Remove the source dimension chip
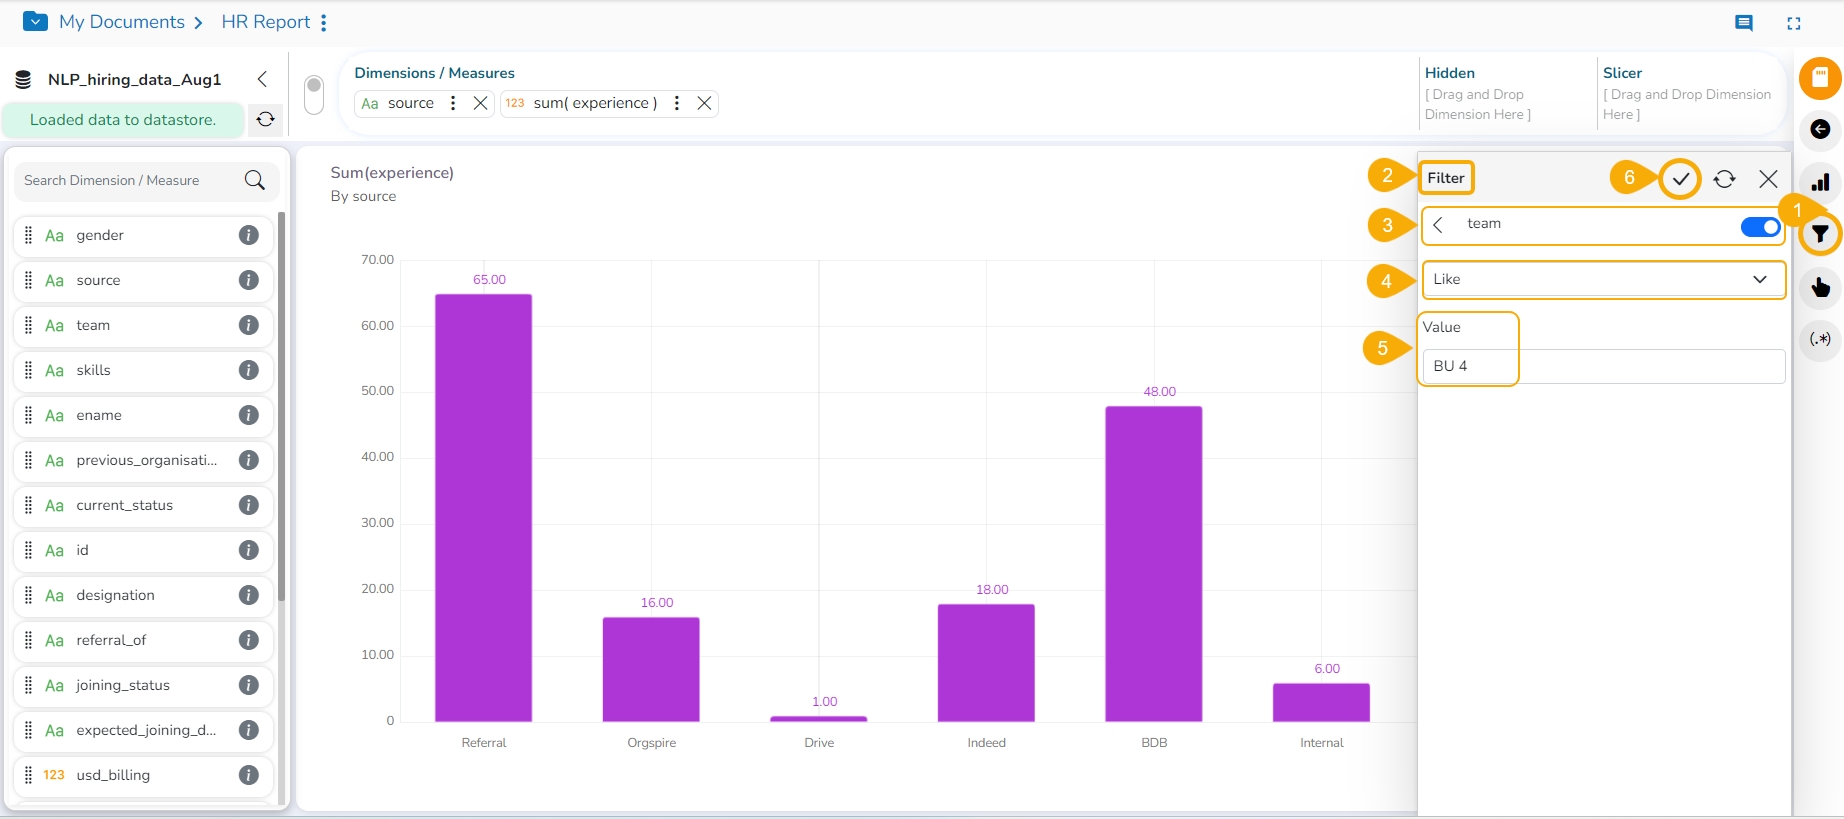 [480, 103]
